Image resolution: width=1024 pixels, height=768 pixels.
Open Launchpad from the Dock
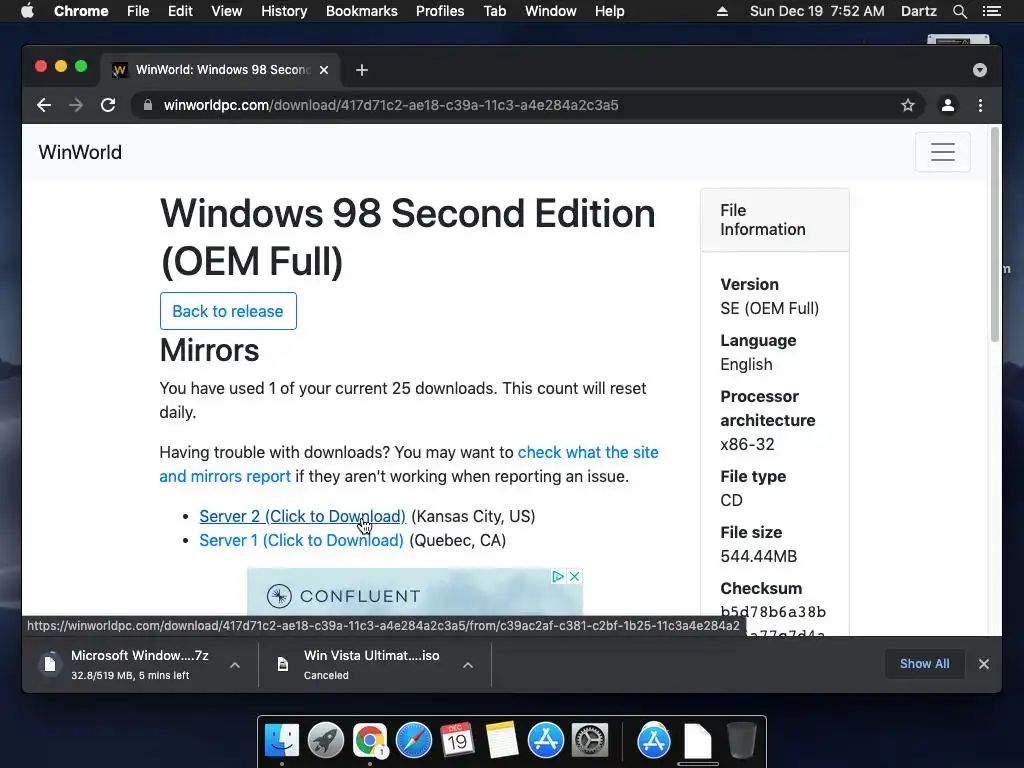(x=326, y=741)
